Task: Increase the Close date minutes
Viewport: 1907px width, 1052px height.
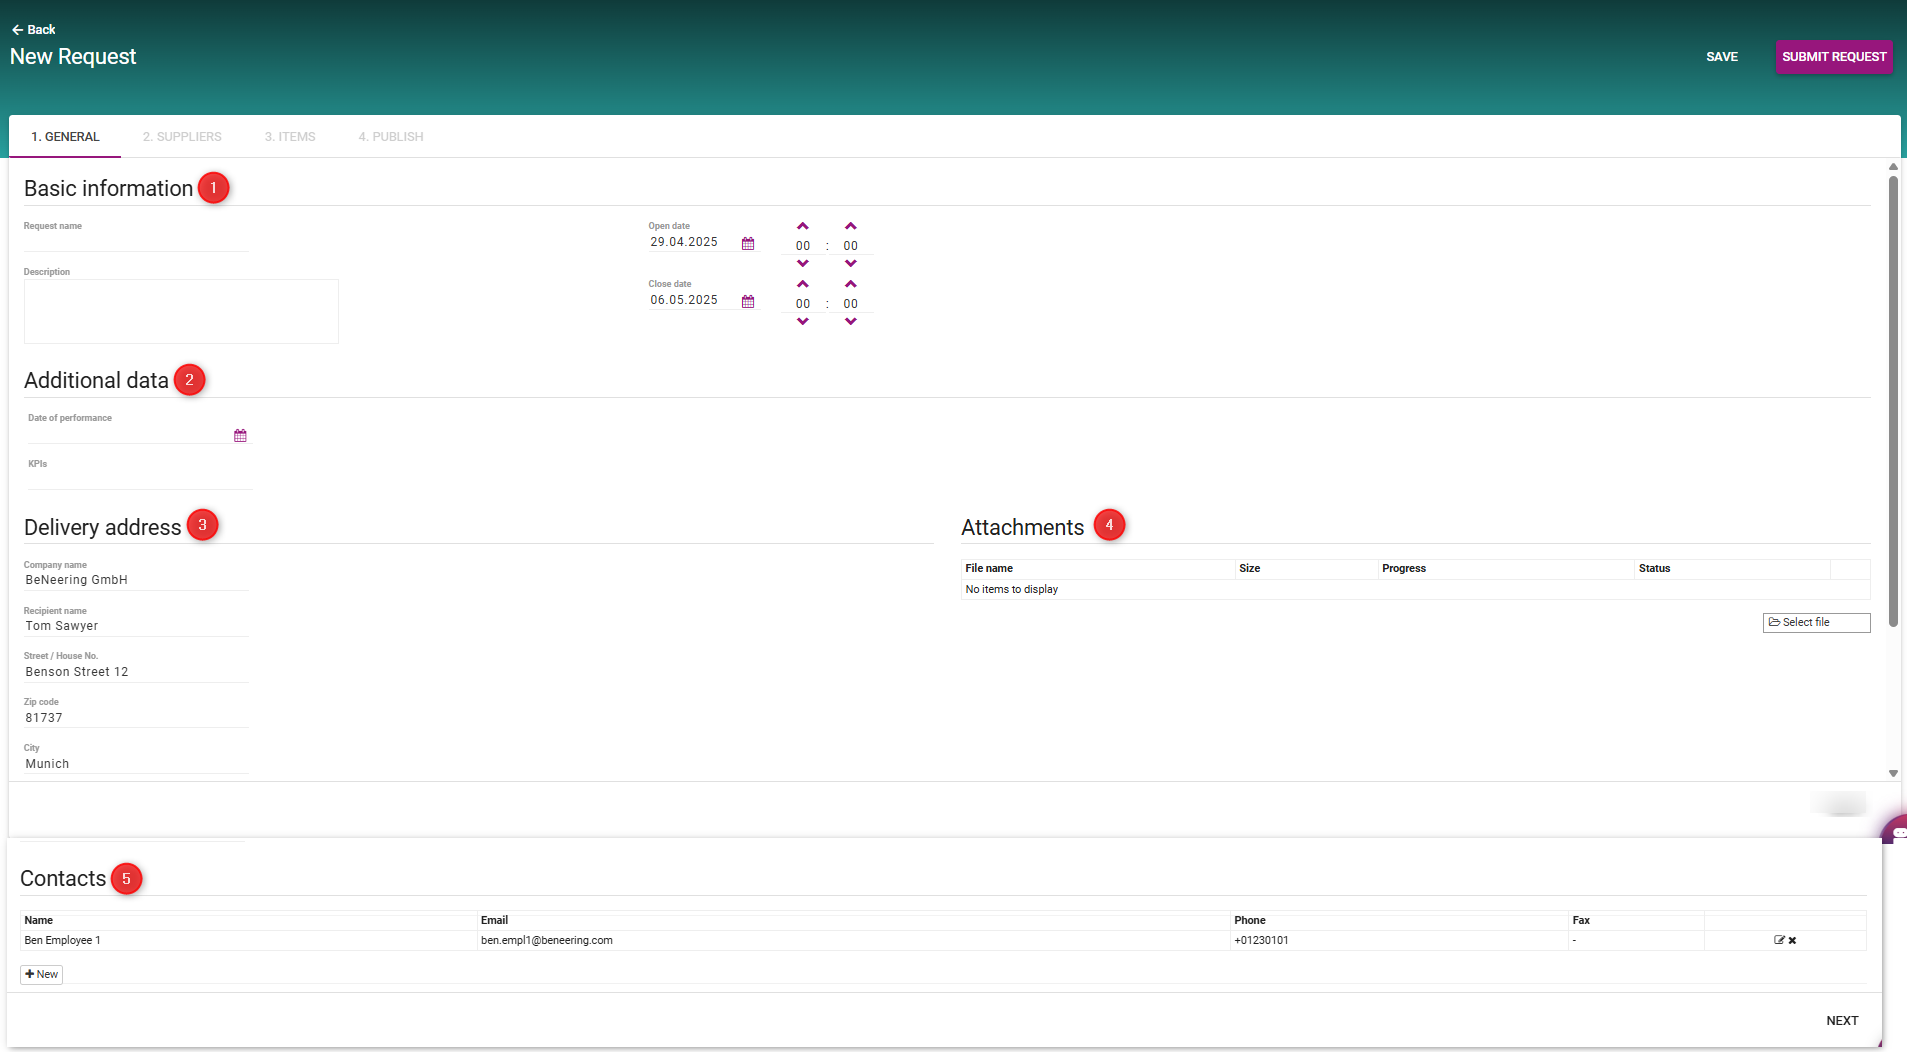Action: click(x=851, y=285)
